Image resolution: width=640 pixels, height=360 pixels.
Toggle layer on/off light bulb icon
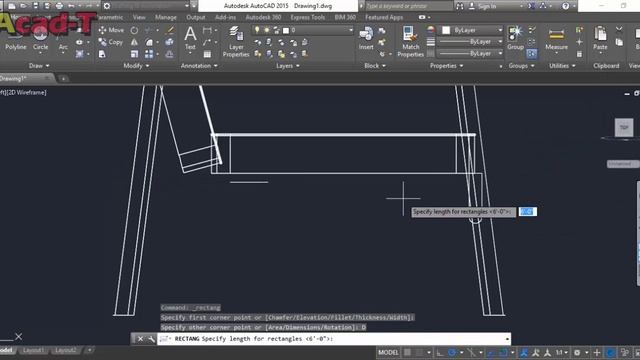pos(257,30)
